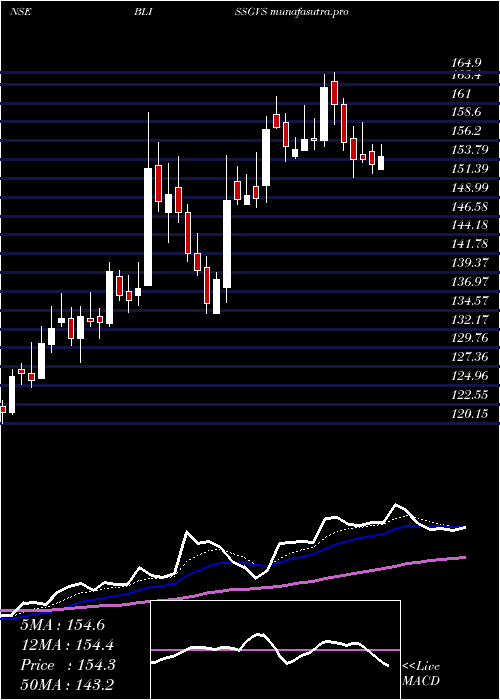Click the 50MA : 143.2 readout
This screenshot has width=500, height=700.
click(69, 684)
